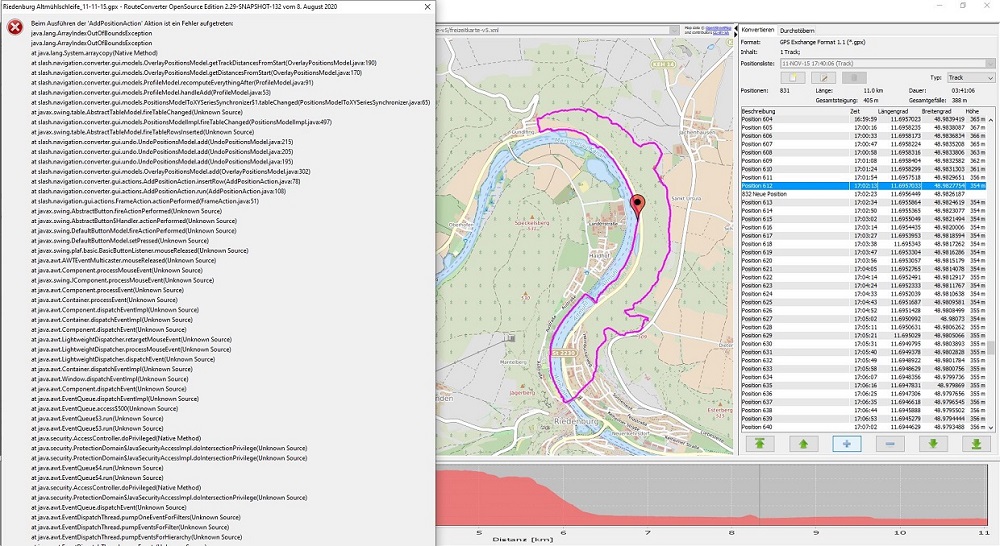
Task: Move selected position to top of list
Action: point(759,443)
